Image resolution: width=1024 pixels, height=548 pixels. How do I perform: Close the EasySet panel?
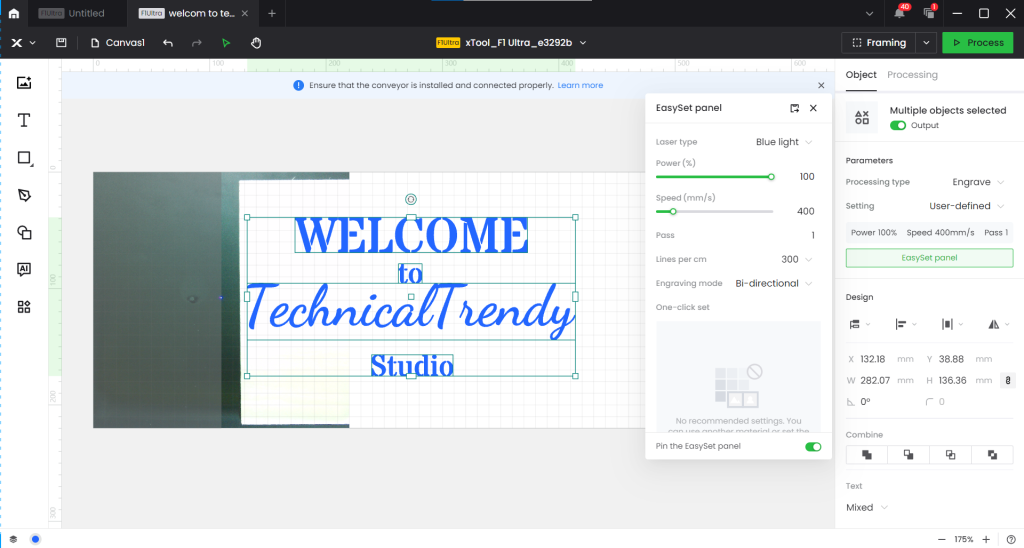coord(813,108)
